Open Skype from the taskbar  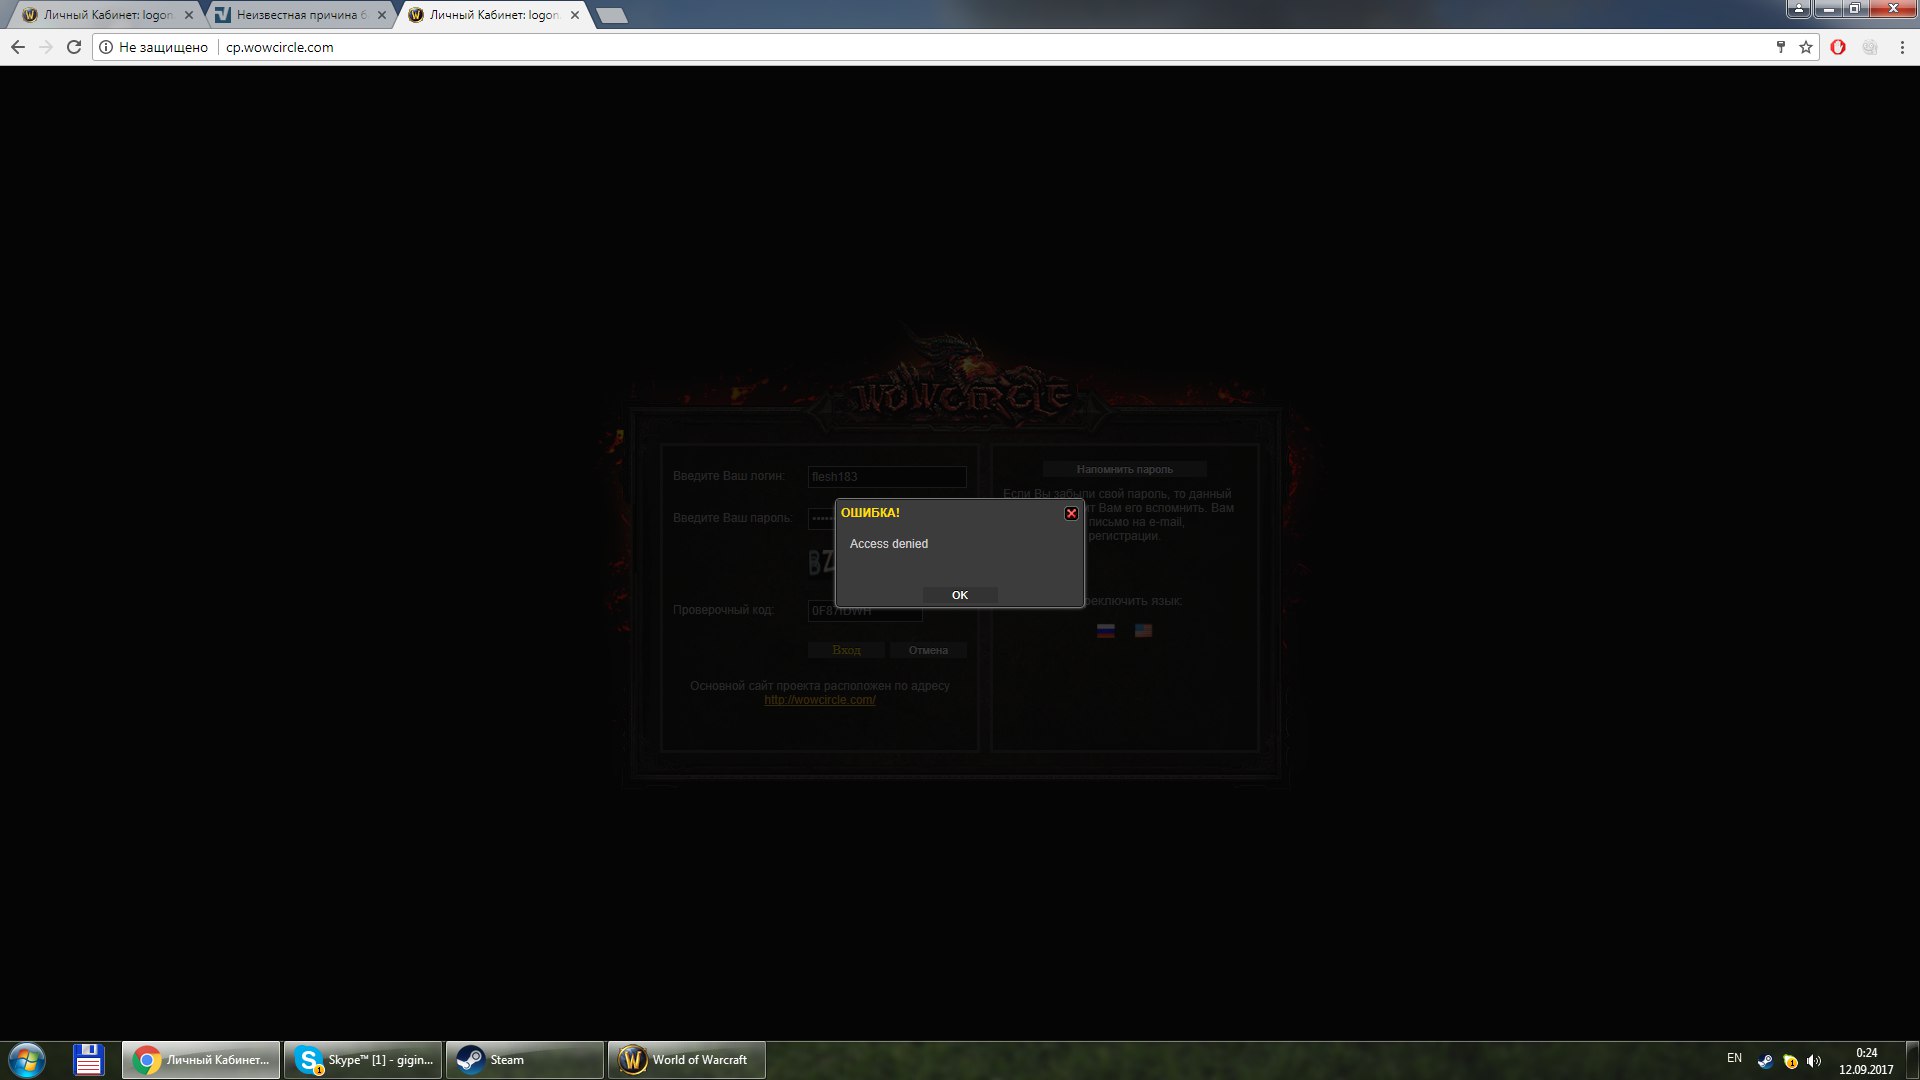(363, 1059)
